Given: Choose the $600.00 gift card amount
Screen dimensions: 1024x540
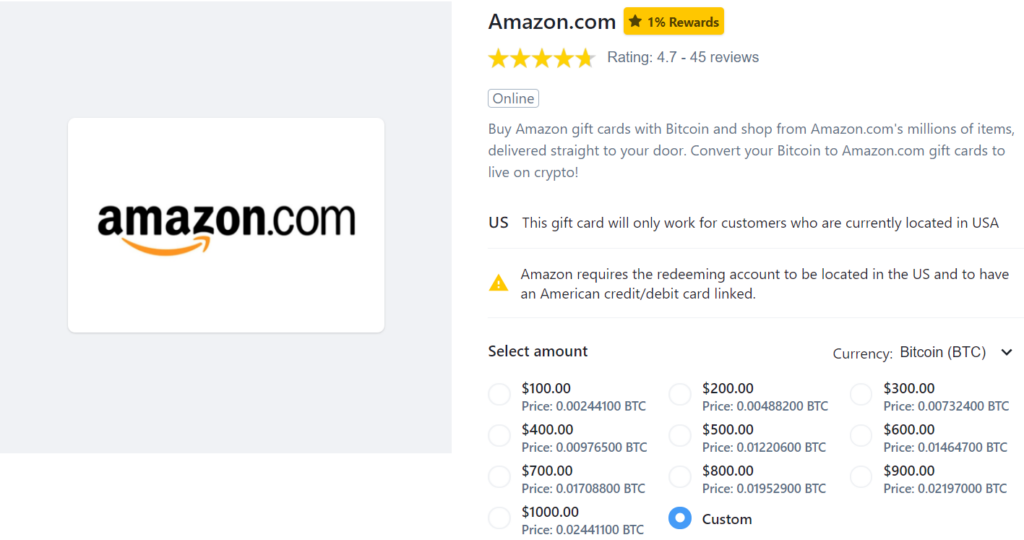Looking at the screenshot, I should coord(861,436).
